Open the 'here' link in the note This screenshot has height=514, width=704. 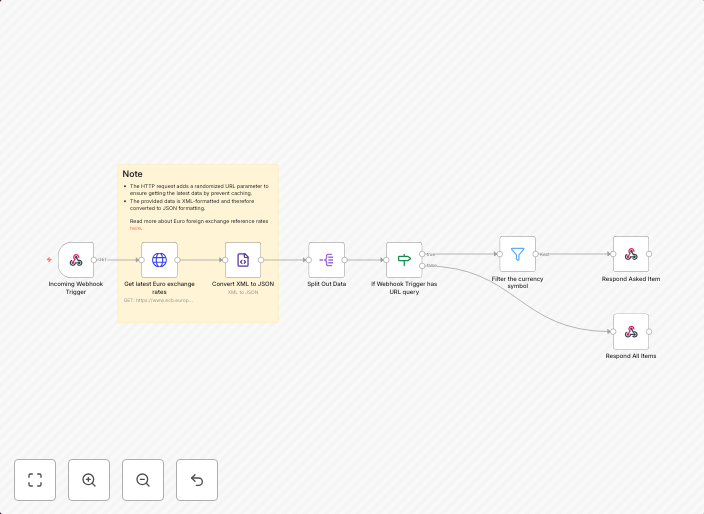pos(135,228)
